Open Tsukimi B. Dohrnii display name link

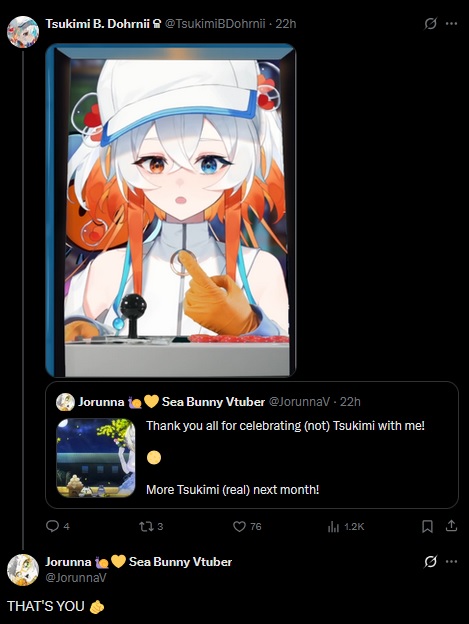[97, 24]
